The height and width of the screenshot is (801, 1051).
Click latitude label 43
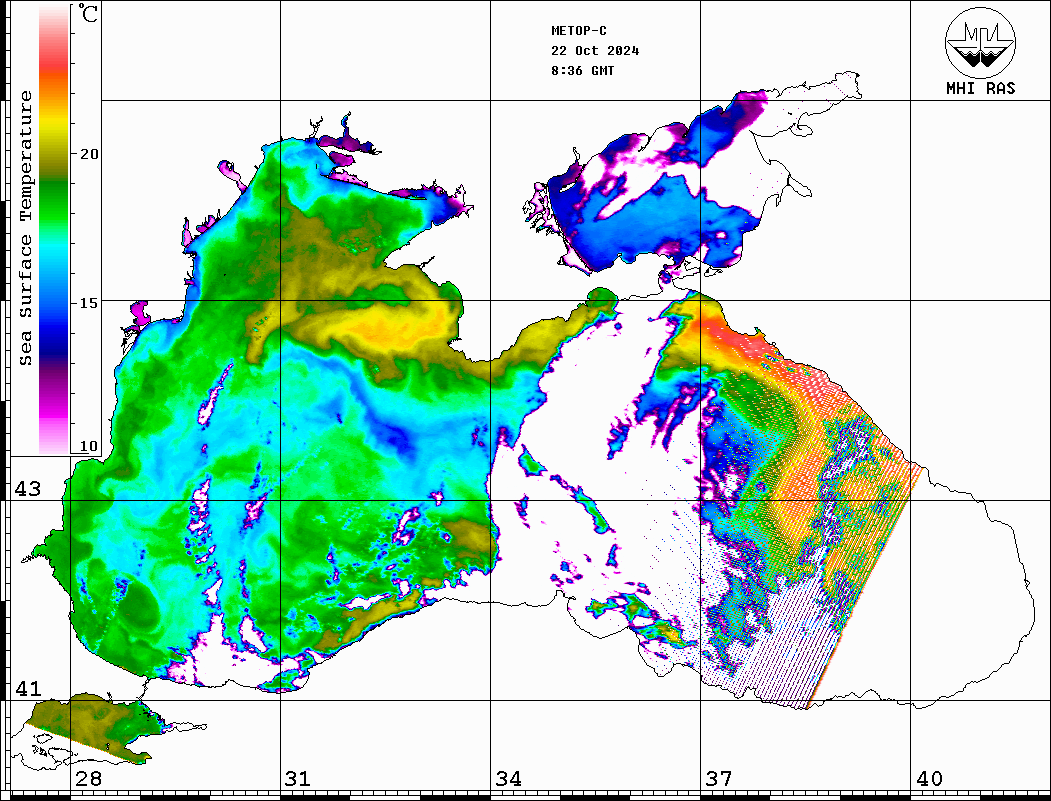pyautogui.click(x=28, y=489)
